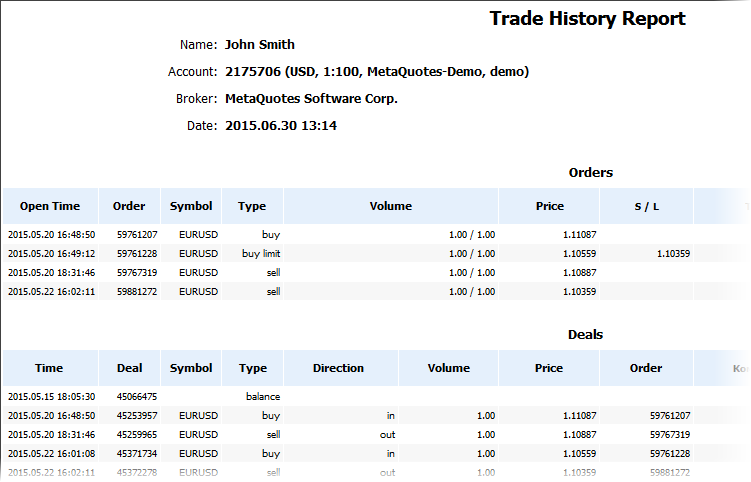Screen dimensions: 751x482
Task: Click the Deal column header
Action: click(x=129, y=368)
